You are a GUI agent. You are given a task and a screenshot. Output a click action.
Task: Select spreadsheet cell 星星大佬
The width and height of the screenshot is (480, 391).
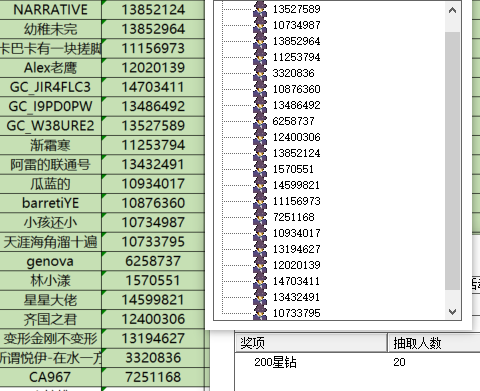click(x=51, y=300)
